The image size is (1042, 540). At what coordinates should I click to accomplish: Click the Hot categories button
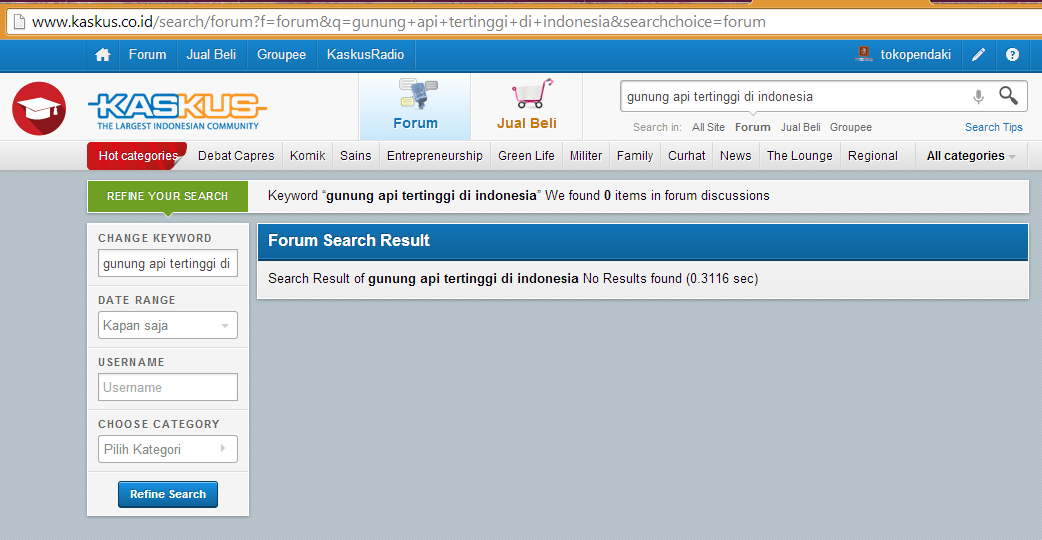(x=137, y=155)
